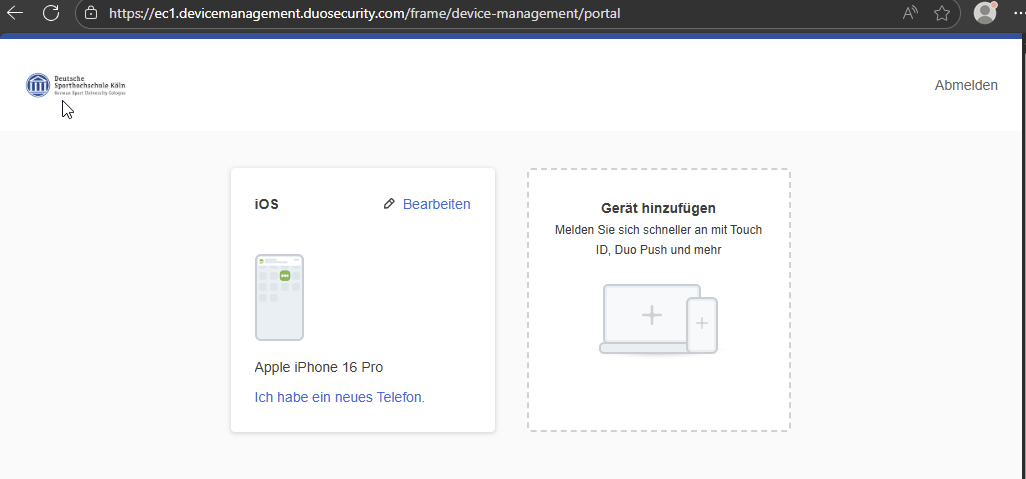The height and width of the screenshot is (479, 1026).
Task: Click the iPhone illustration in the iOS card
Action: [x=279, y=297]
